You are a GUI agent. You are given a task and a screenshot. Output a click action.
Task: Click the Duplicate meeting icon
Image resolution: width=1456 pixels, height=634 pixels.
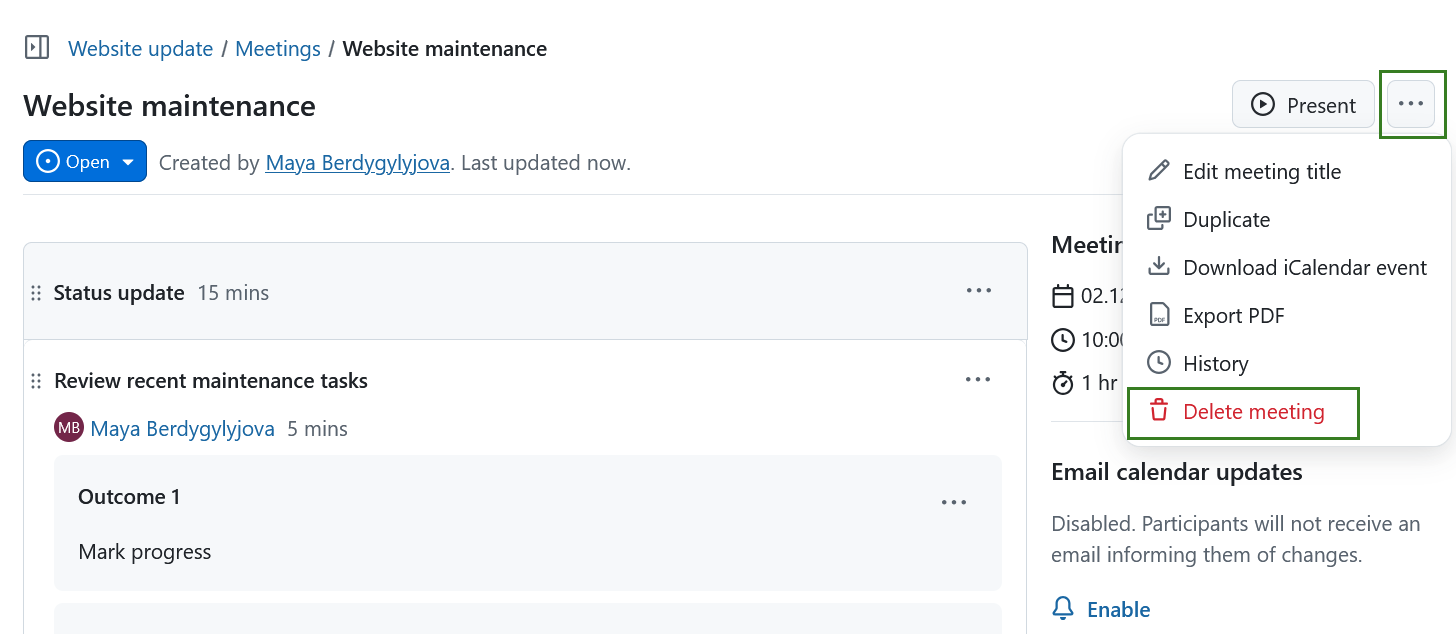[x=1158, y=218]
